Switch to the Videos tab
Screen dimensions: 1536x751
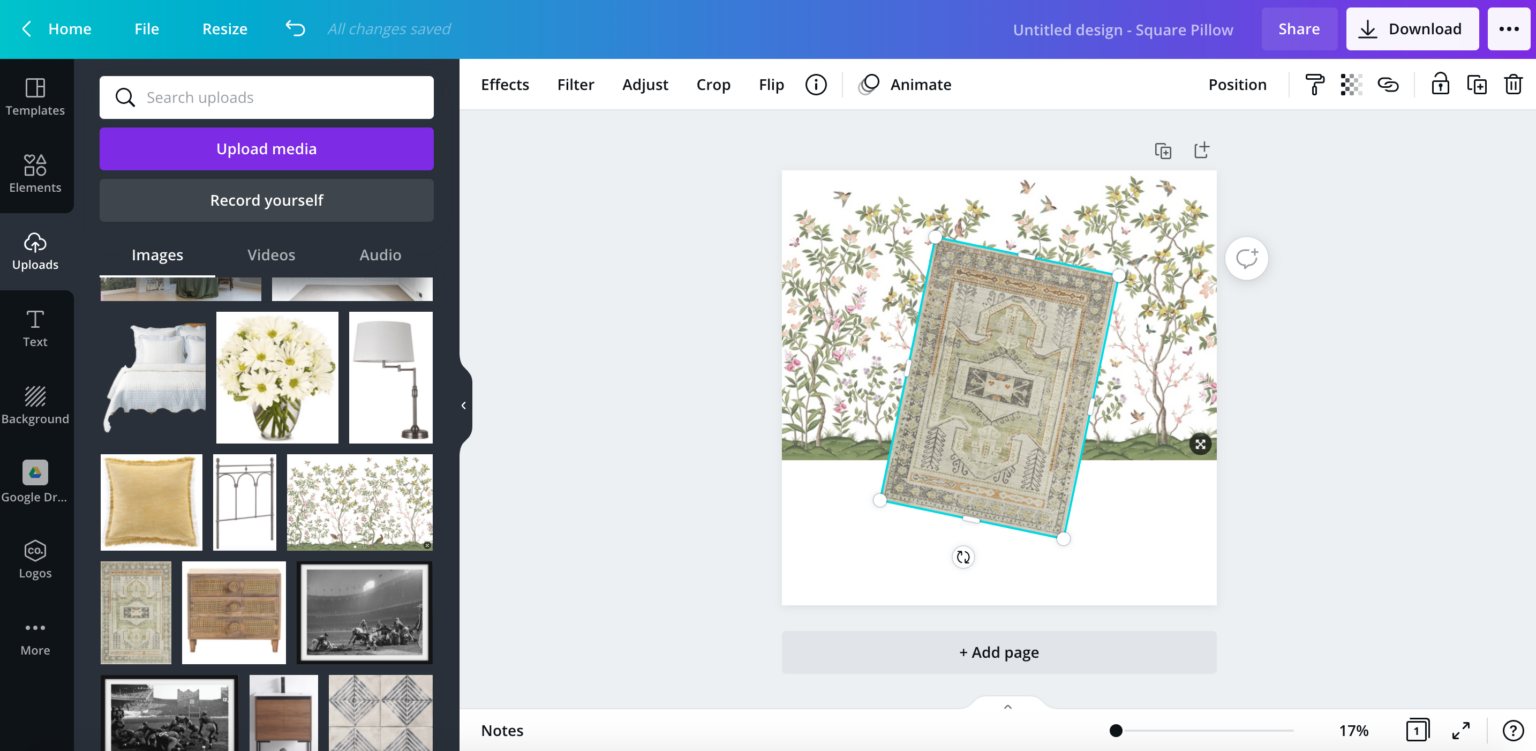(271, 255)
